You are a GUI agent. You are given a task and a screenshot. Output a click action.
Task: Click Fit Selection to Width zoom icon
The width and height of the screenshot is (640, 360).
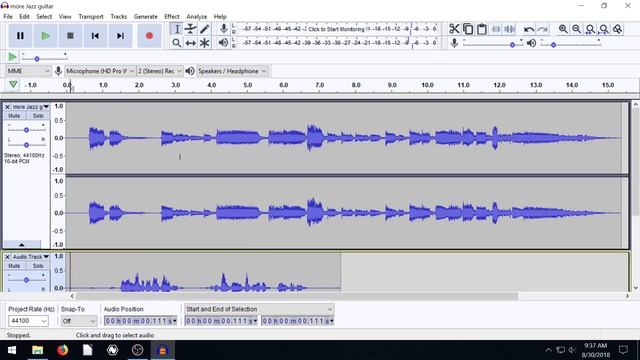tap(590, 29)
